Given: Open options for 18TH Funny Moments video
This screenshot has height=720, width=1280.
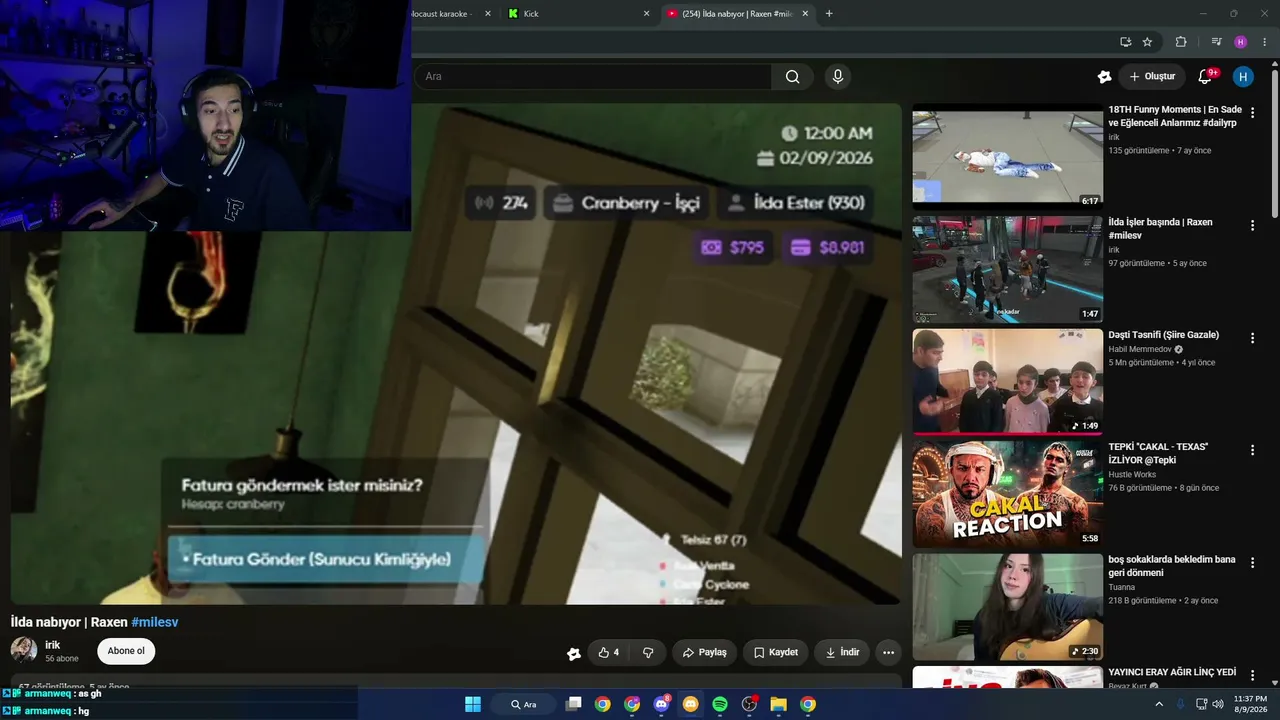Looking at the screenshot, I should pos(1252,113).
